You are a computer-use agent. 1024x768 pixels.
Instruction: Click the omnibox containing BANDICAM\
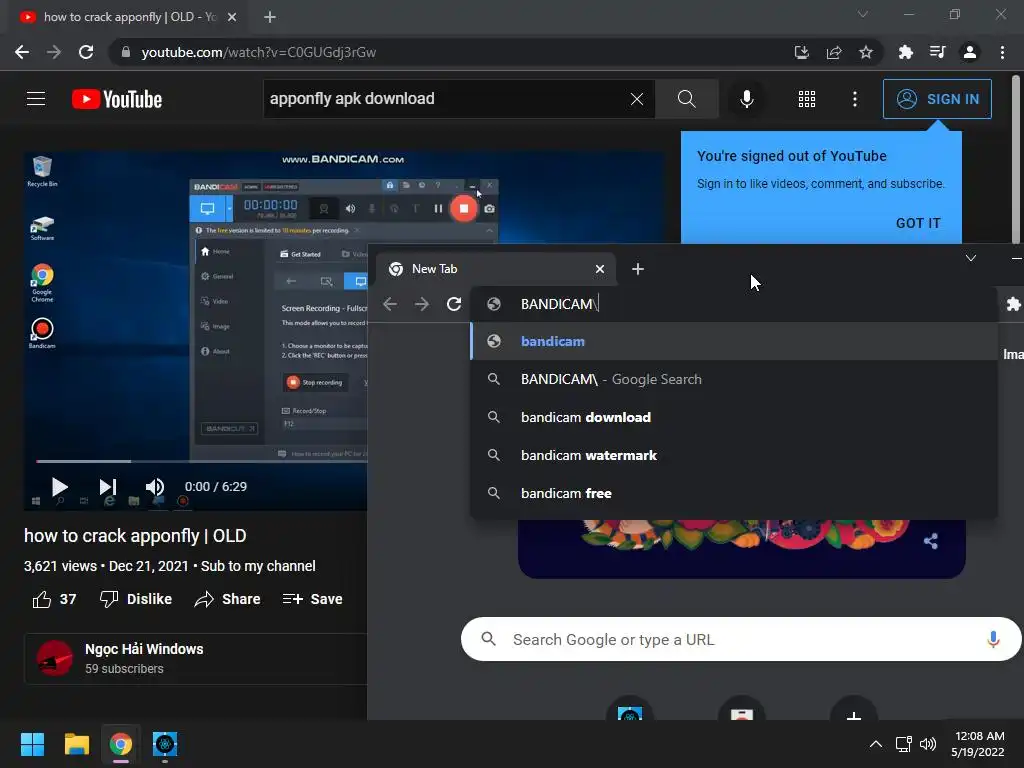(x=733, y=304)
